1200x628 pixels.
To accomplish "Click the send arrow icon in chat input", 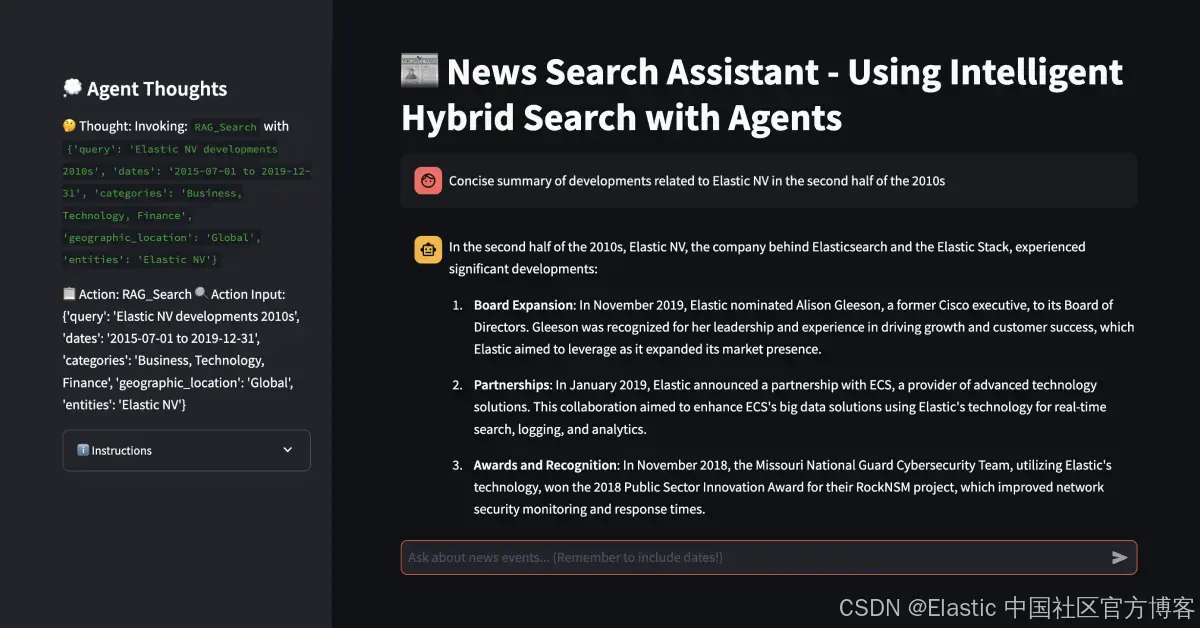I will coord(1119,558).
